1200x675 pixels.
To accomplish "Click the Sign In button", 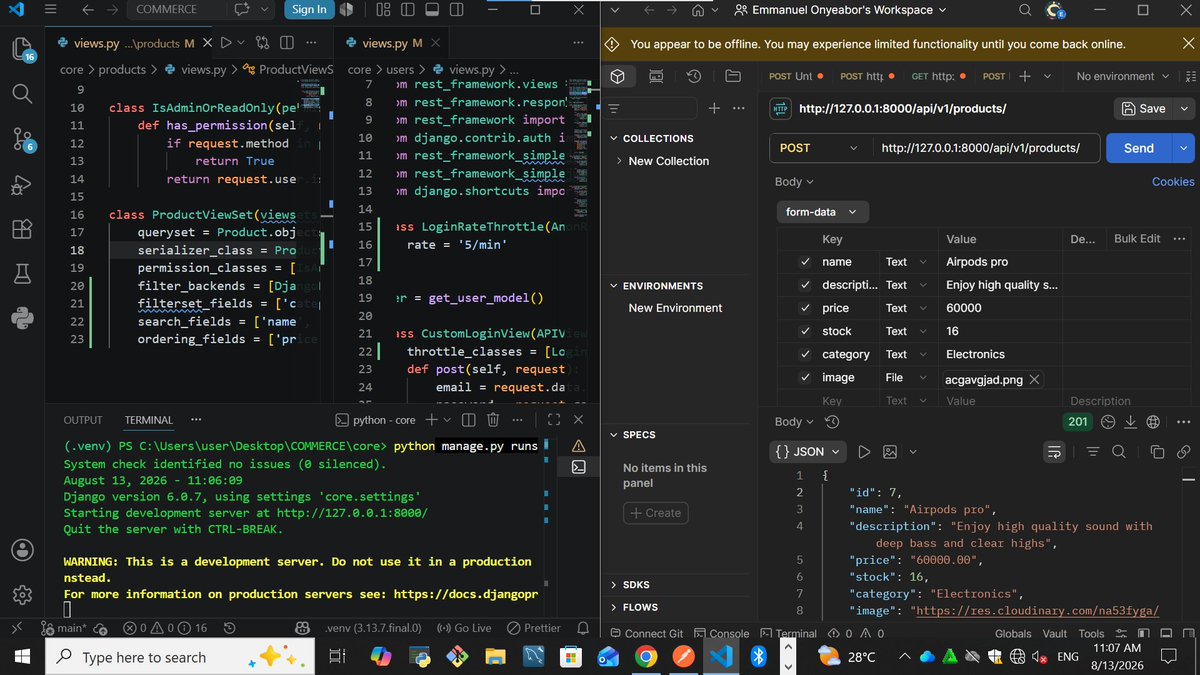I will [309, 10].
